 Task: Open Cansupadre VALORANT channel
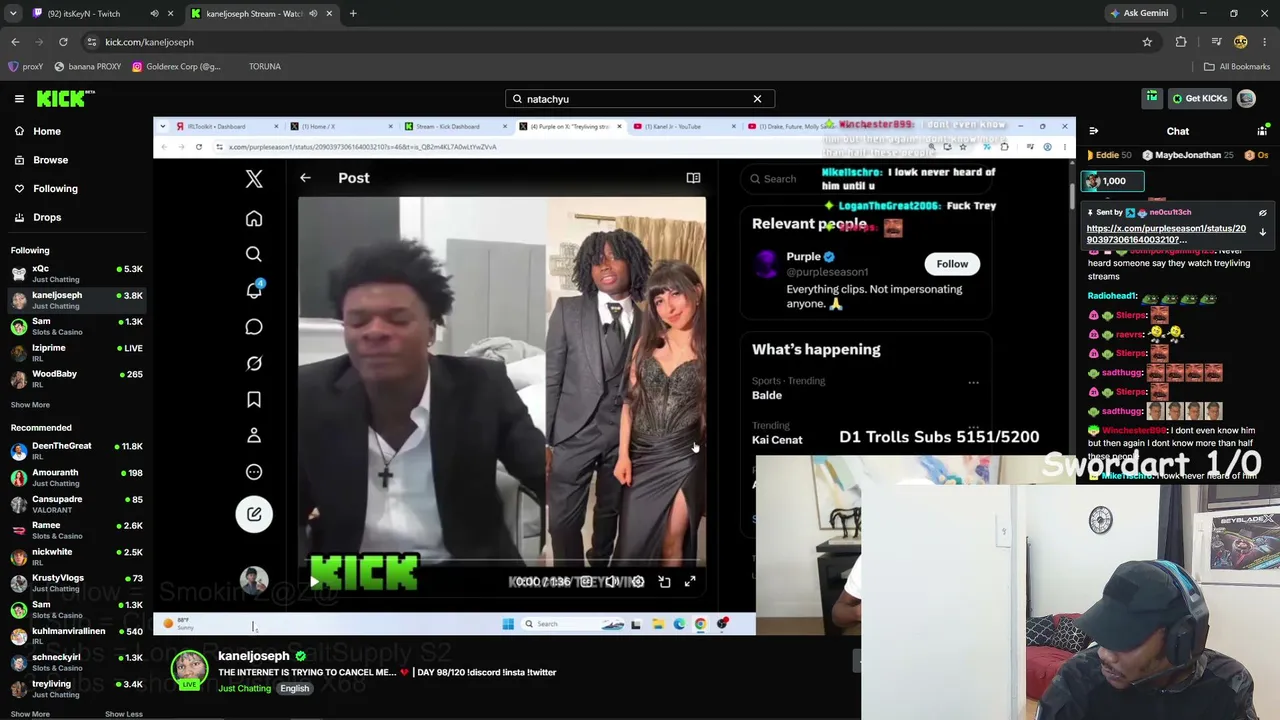tap(76, 504)
